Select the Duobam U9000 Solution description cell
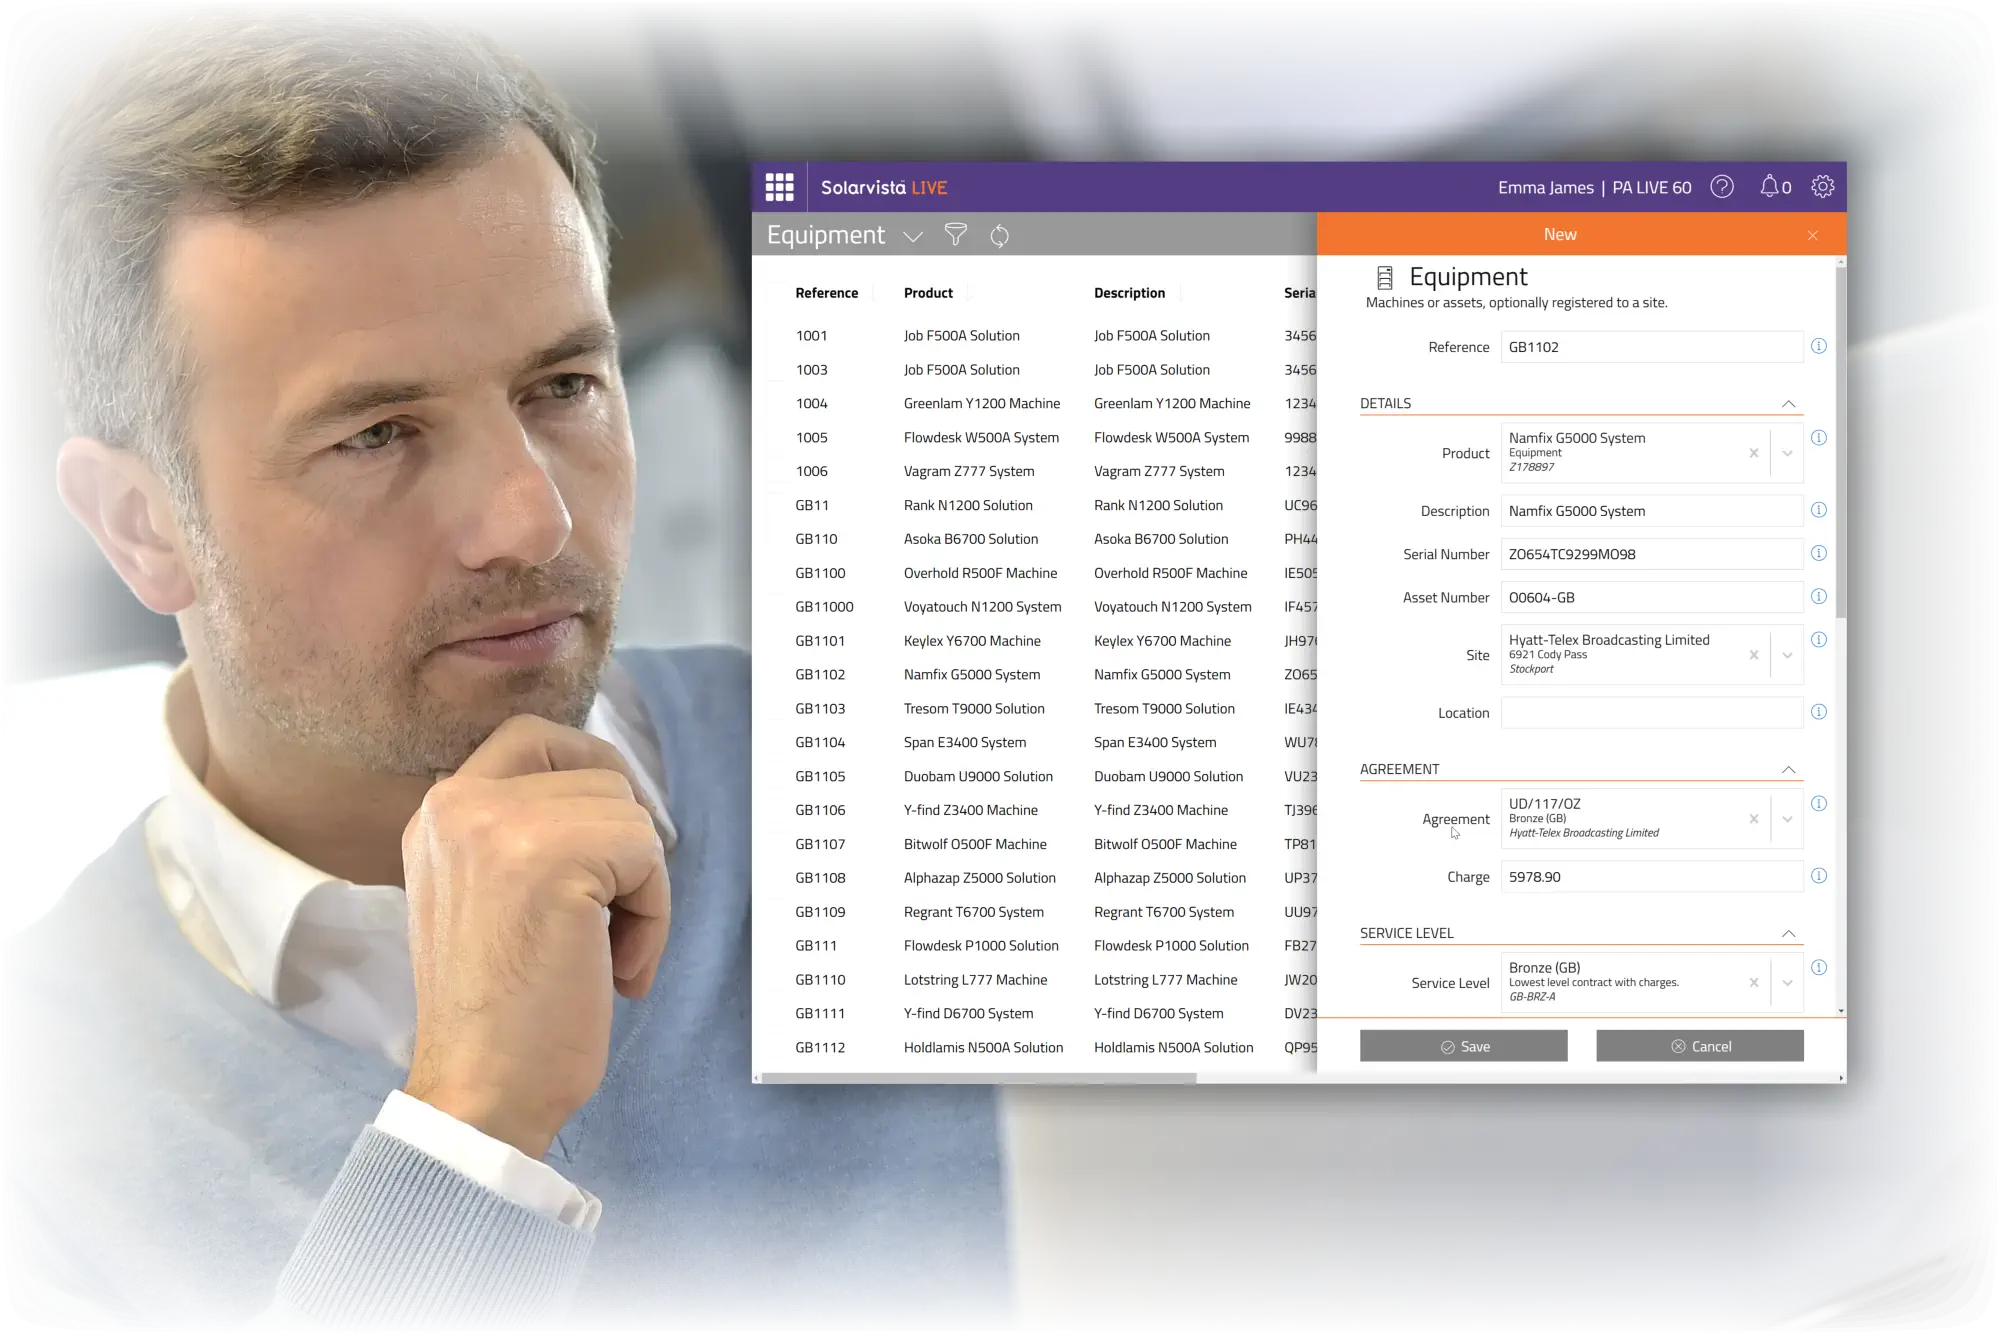Viewport: 2000px width, 1334px height. [x=1168, y=777]
